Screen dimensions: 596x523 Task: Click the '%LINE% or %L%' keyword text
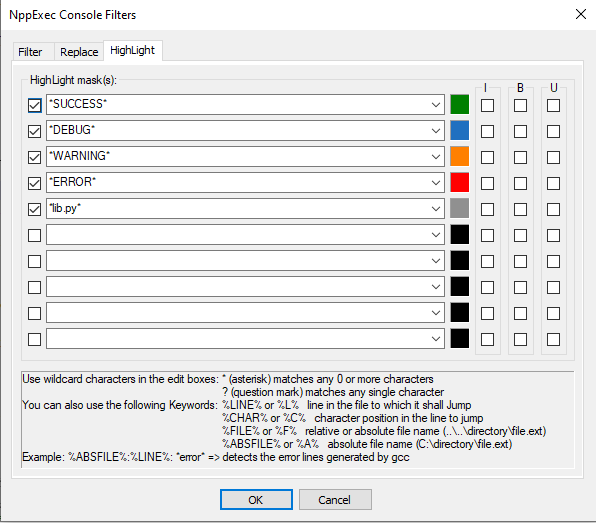click(x=260, y=405)
